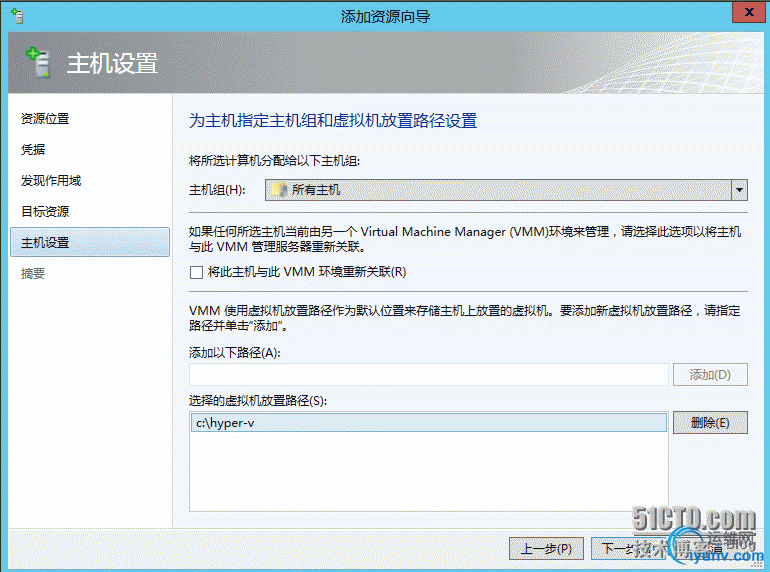Image resolution: width=770 pixels, height=572 pixels.
Task: Select the 所有主机 host group combo box
Action: point(506,190)
